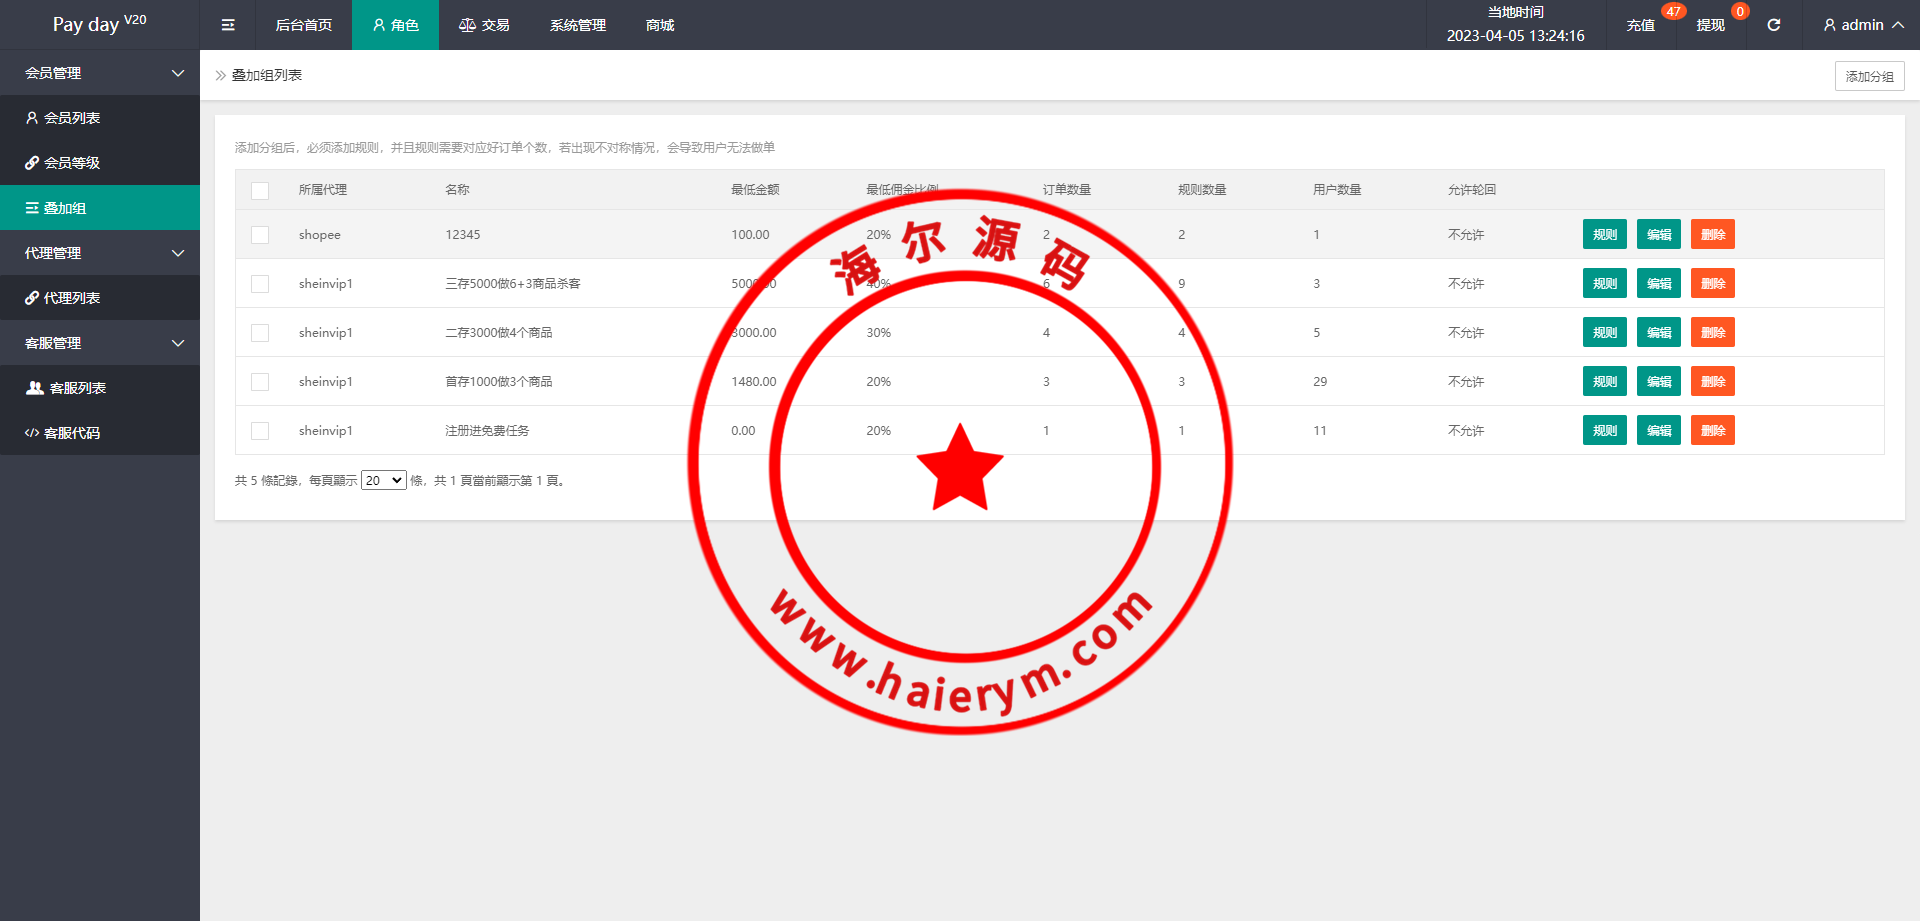Toggle the select-all checkbox in table header

coord(260,191)
